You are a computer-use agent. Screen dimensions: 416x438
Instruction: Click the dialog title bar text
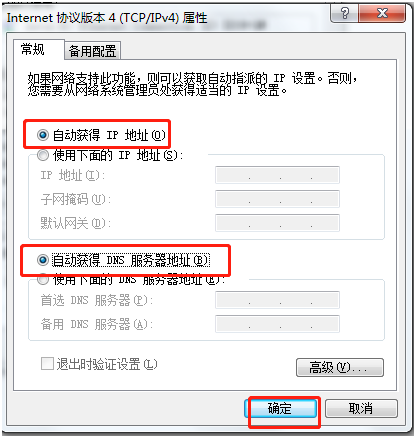(x=107, y=18)
